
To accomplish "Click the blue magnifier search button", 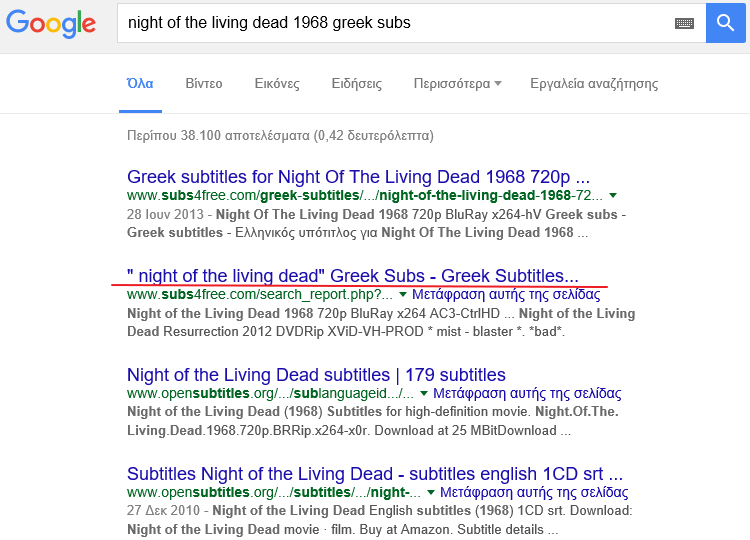I will tap(725, 23).
